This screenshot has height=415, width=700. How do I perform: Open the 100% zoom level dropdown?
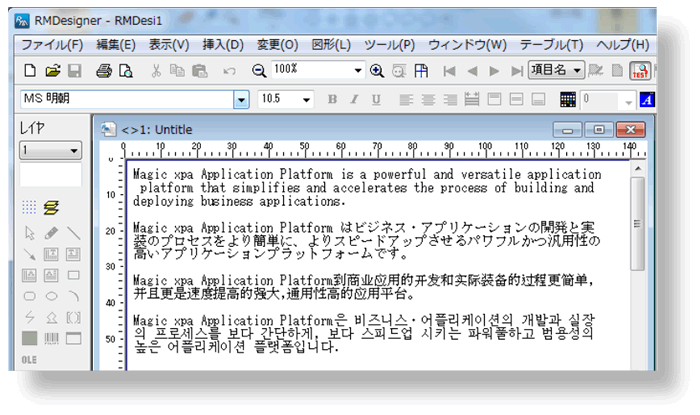click(x=358, y=71)
